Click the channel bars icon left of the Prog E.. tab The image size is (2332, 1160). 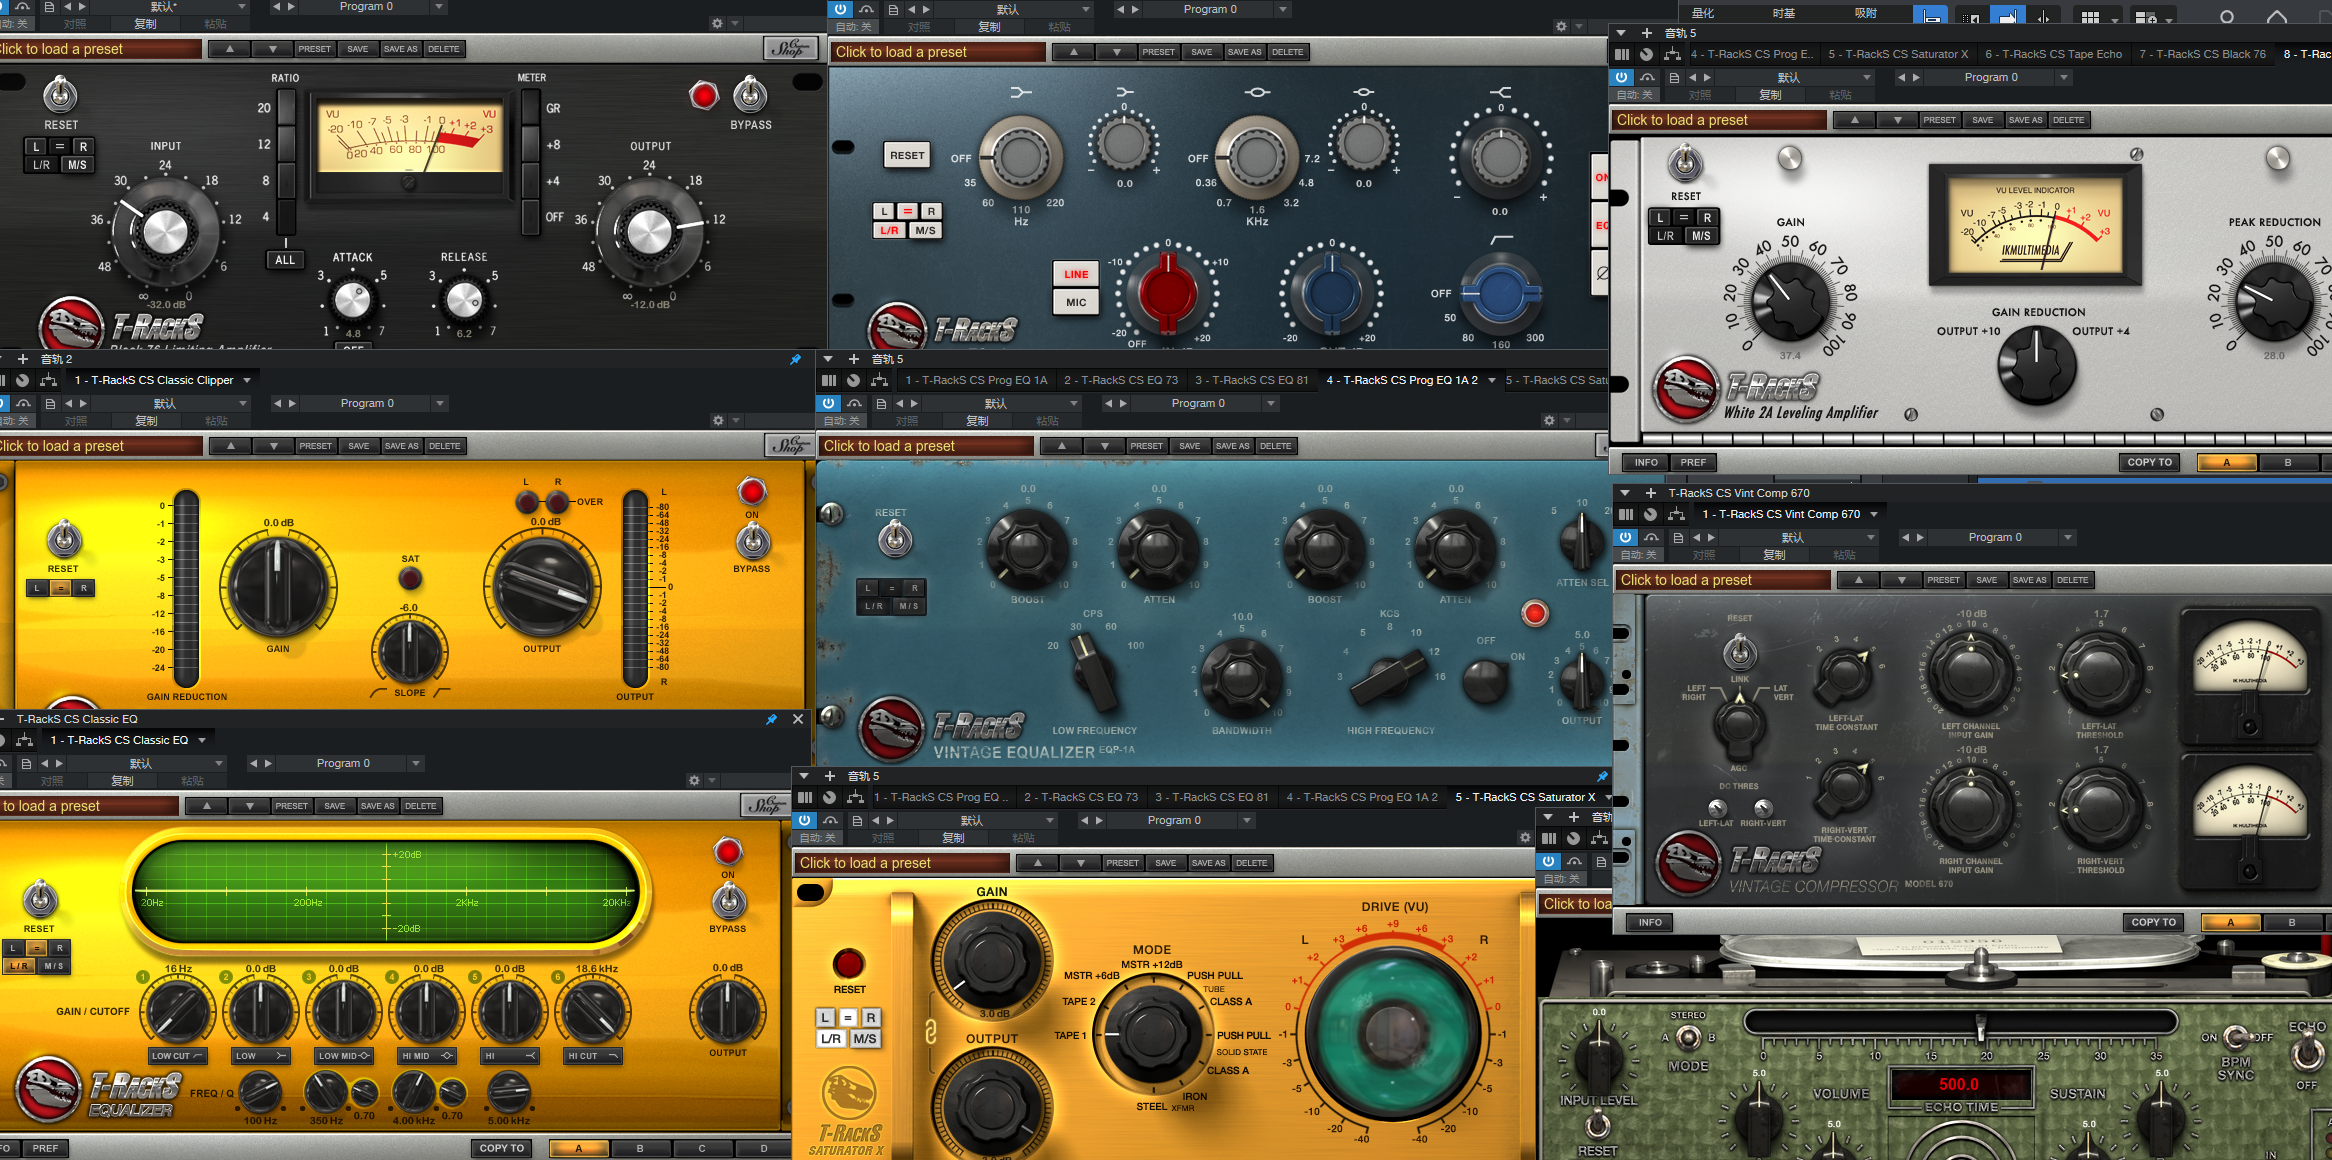(1622, 54)
